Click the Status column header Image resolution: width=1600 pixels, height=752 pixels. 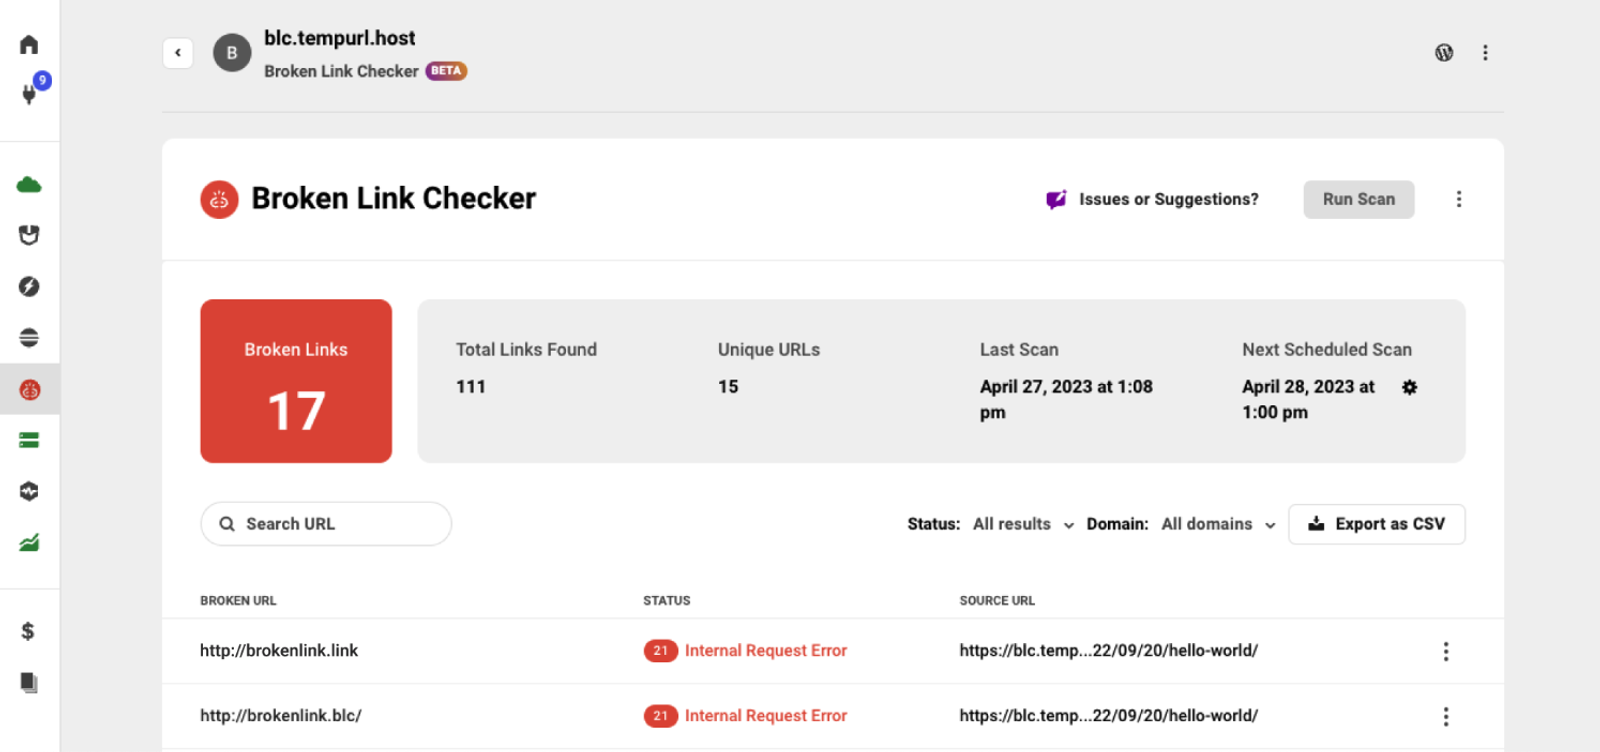(667, 601)
